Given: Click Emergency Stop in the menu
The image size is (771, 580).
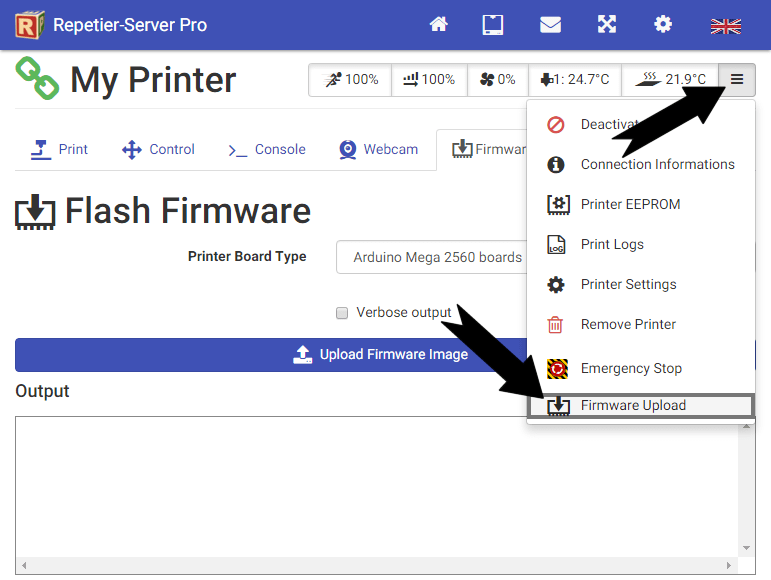Looking at the screenshot, I should pos(630,368).
